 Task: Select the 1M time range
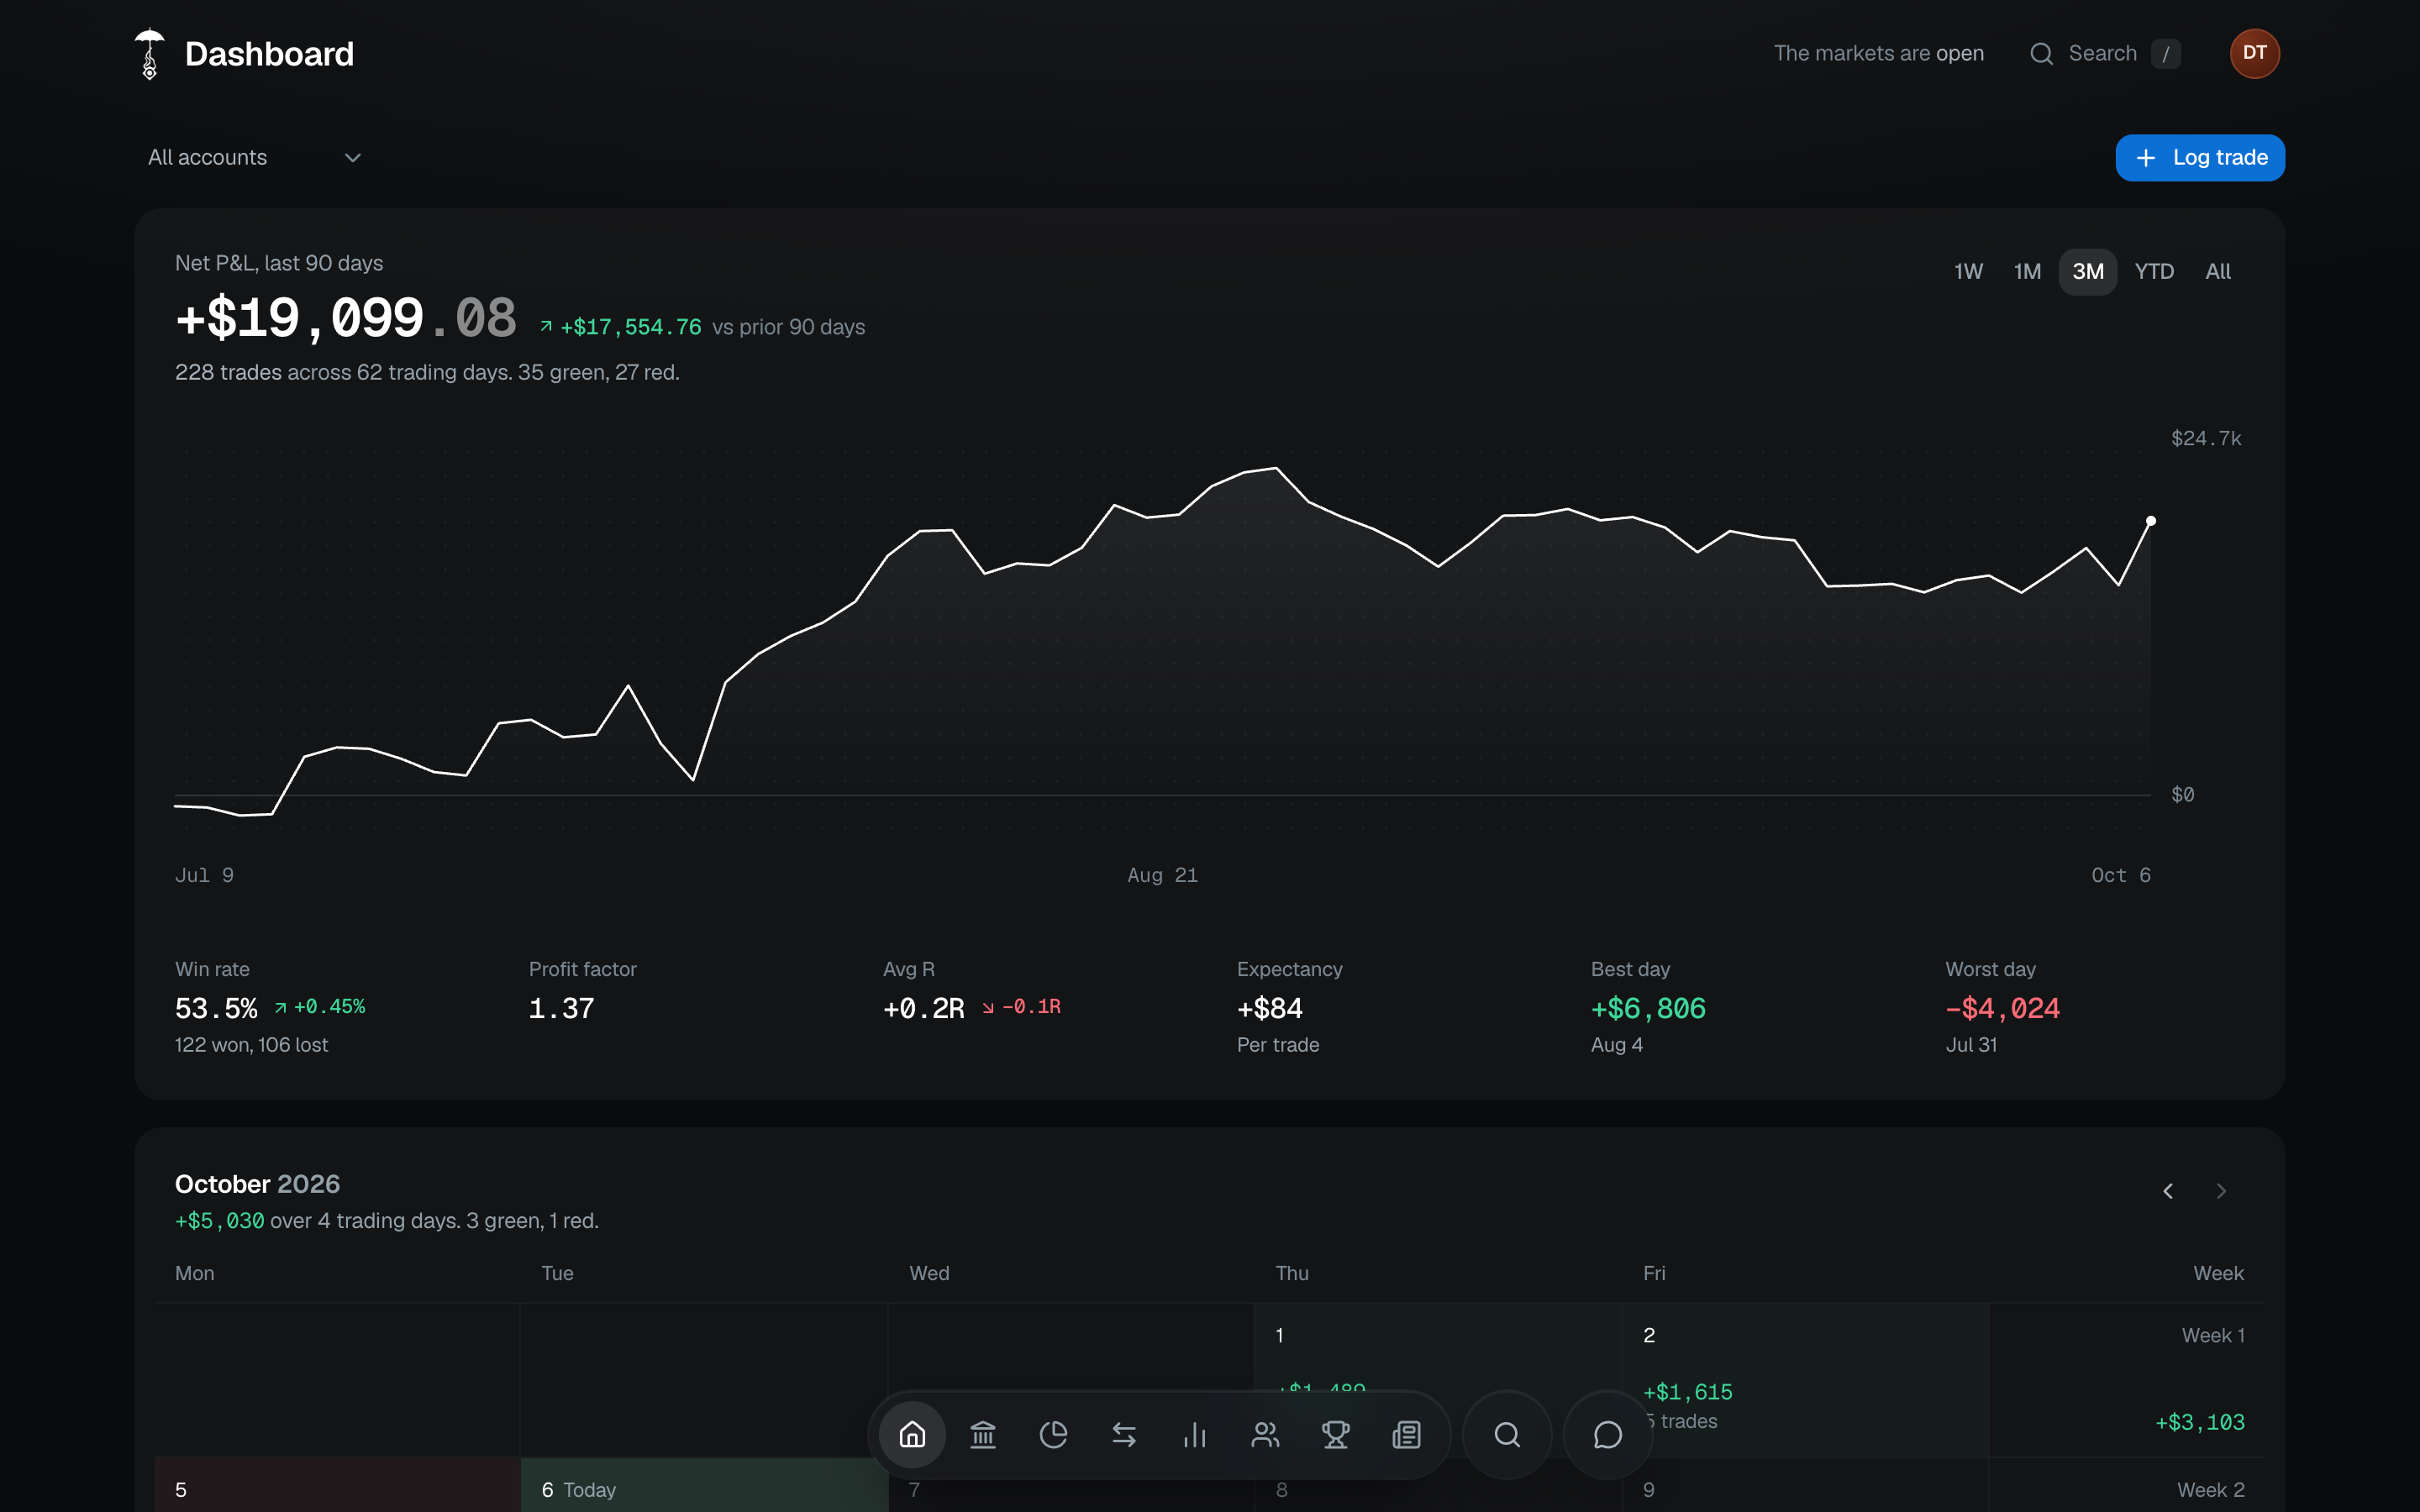coord(2027,272)
